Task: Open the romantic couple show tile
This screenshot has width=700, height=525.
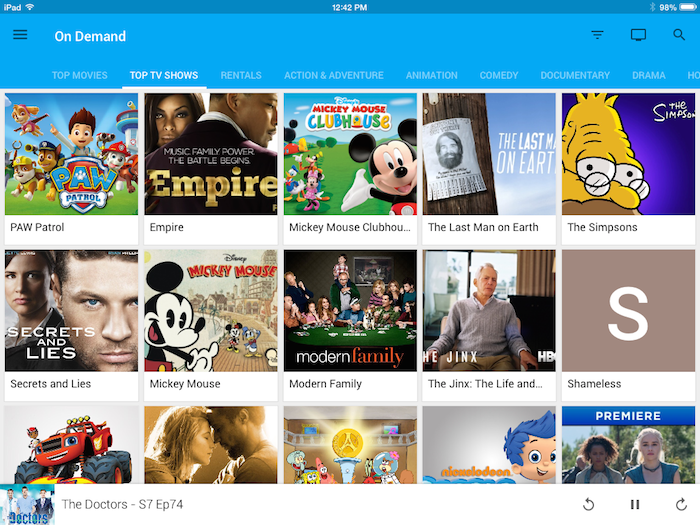Action: point(211,445)
